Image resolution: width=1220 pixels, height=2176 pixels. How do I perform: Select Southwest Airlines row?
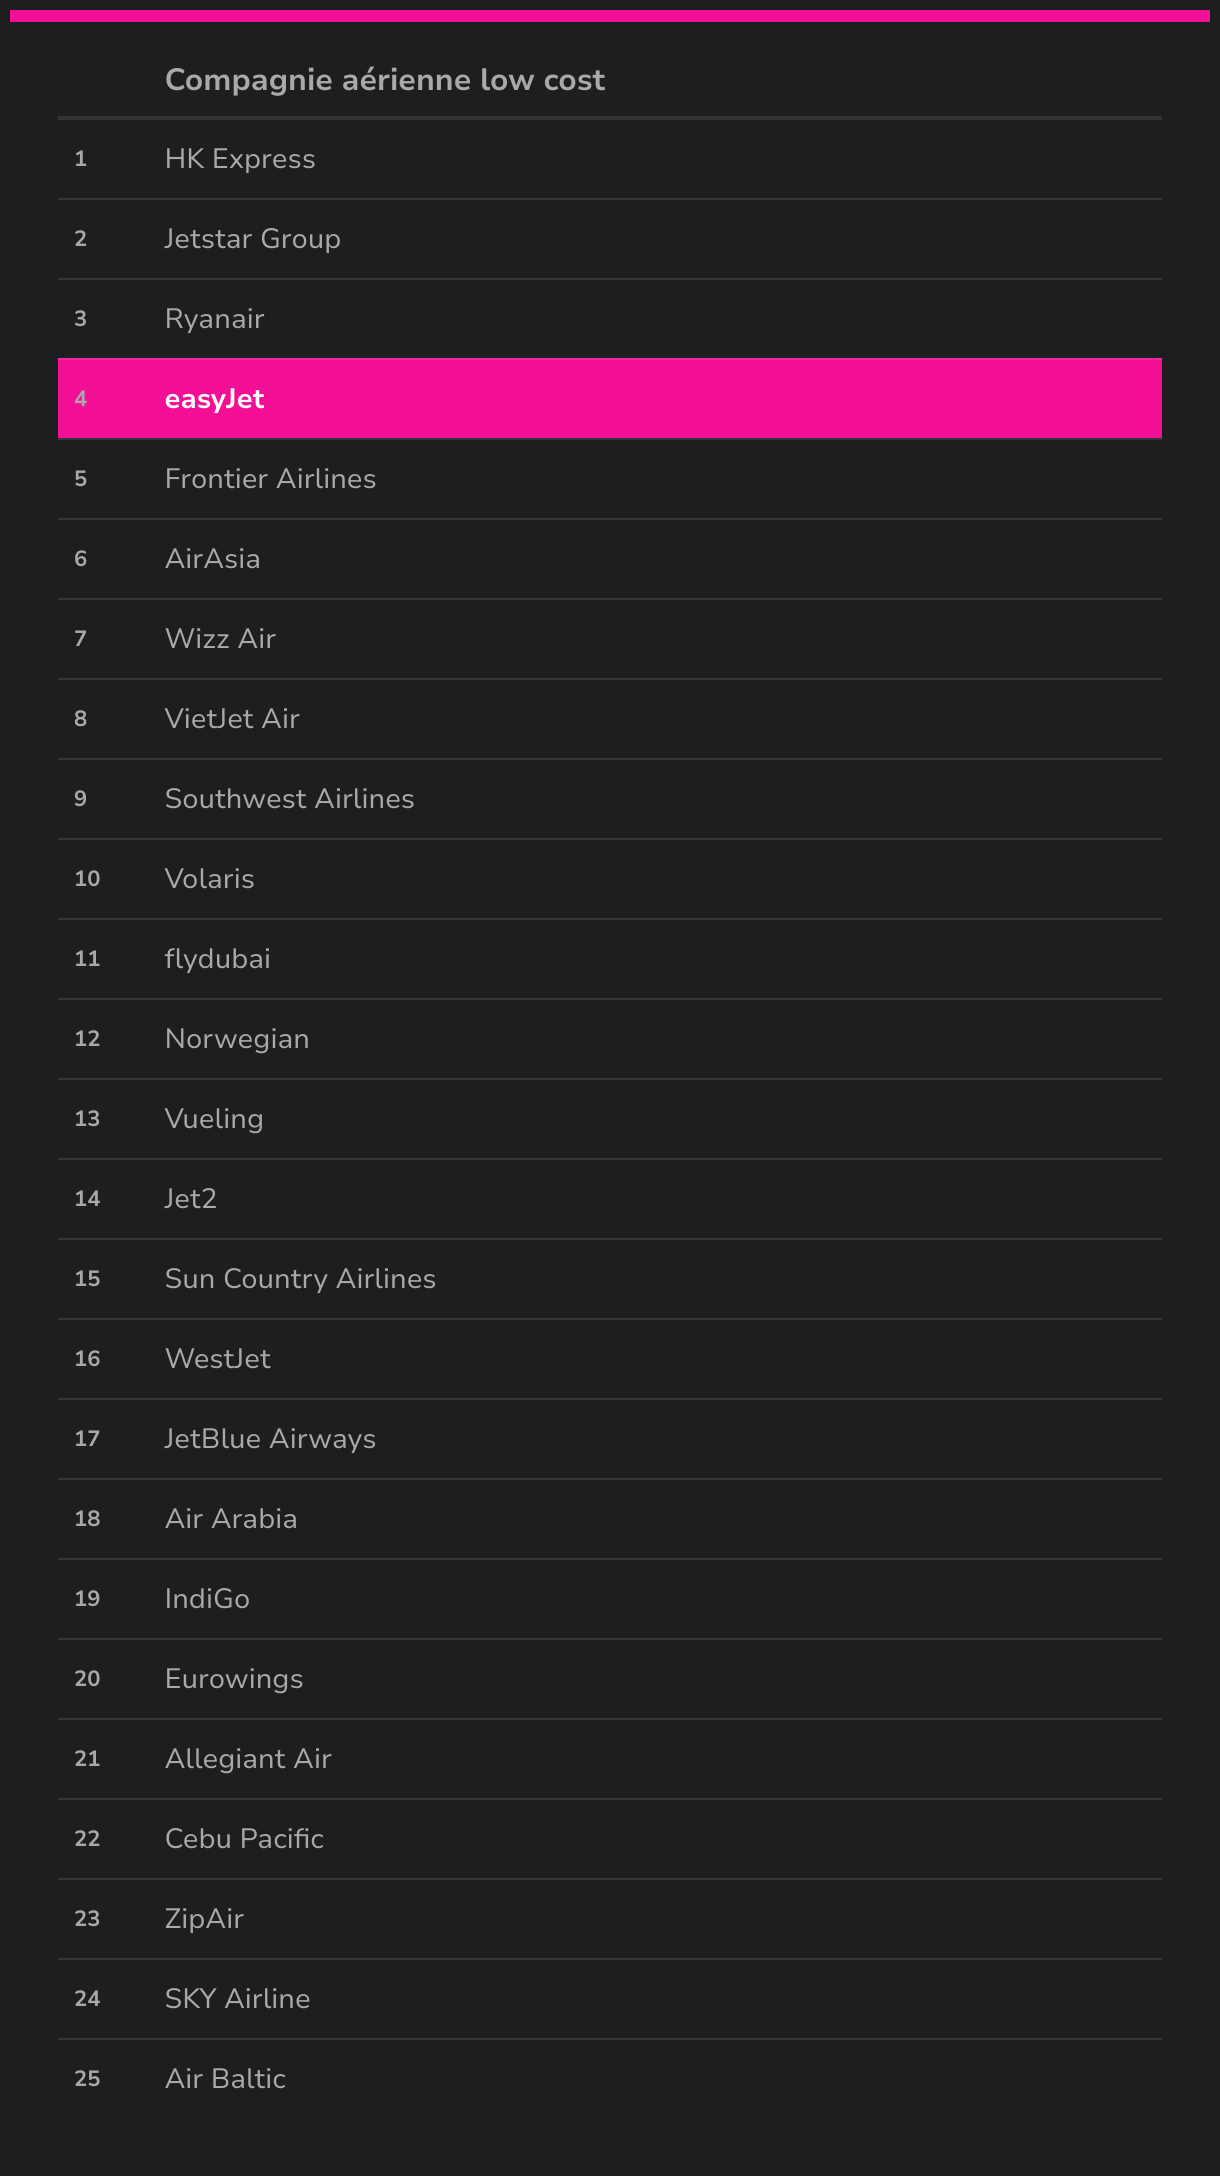(x=610, y=799)
